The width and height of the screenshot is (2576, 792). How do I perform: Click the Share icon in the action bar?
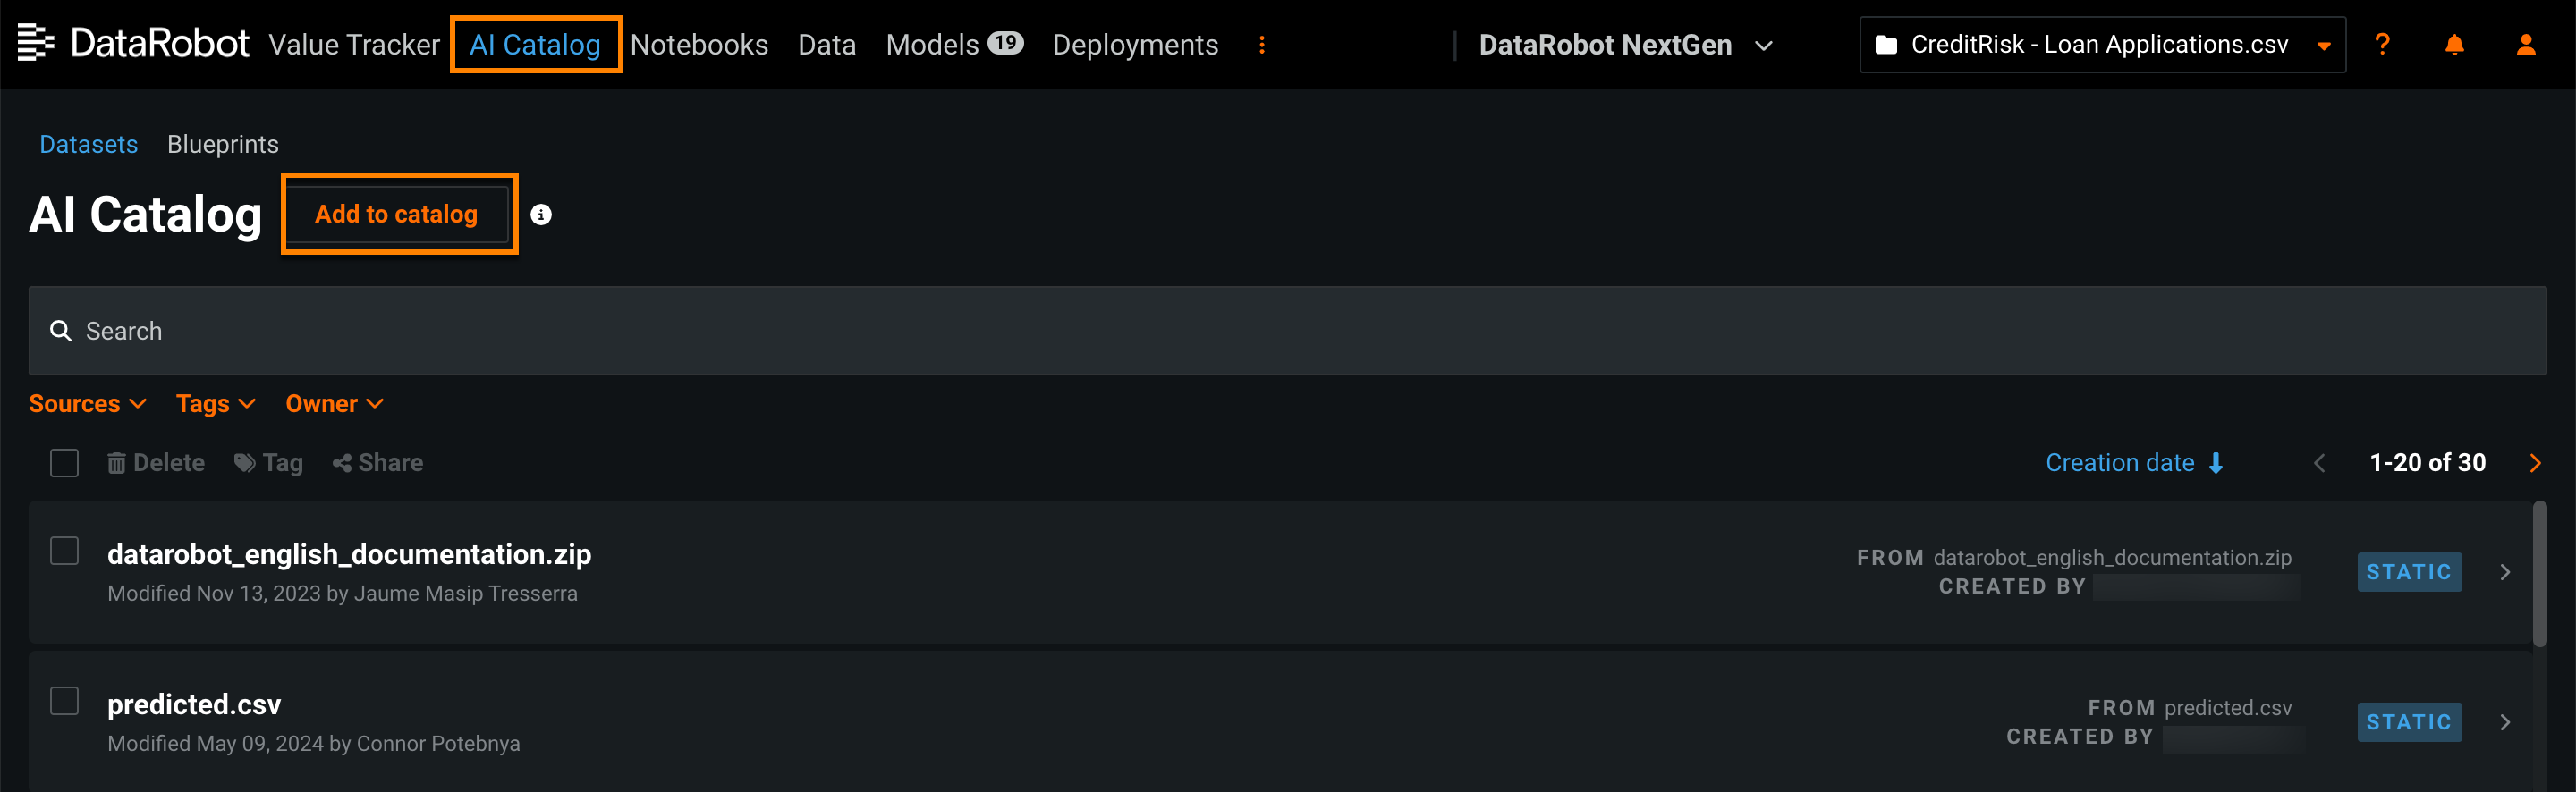pos(378,463)
